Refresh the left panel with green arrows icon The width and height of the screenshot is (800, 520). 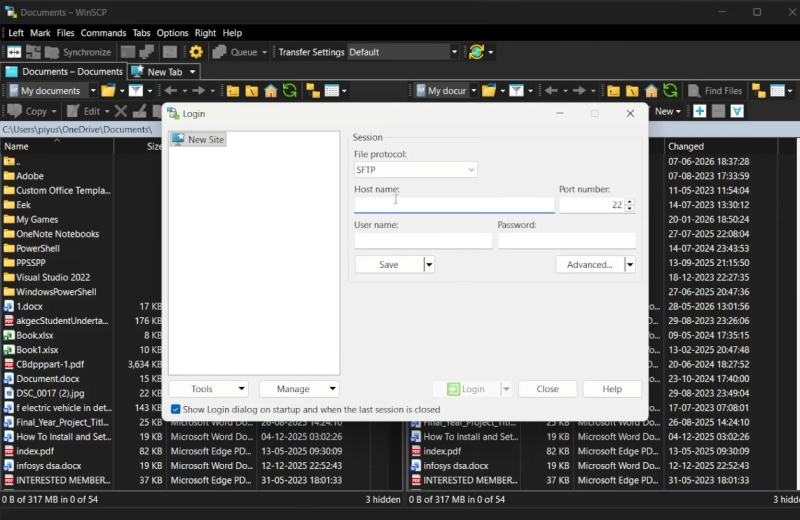290,91
